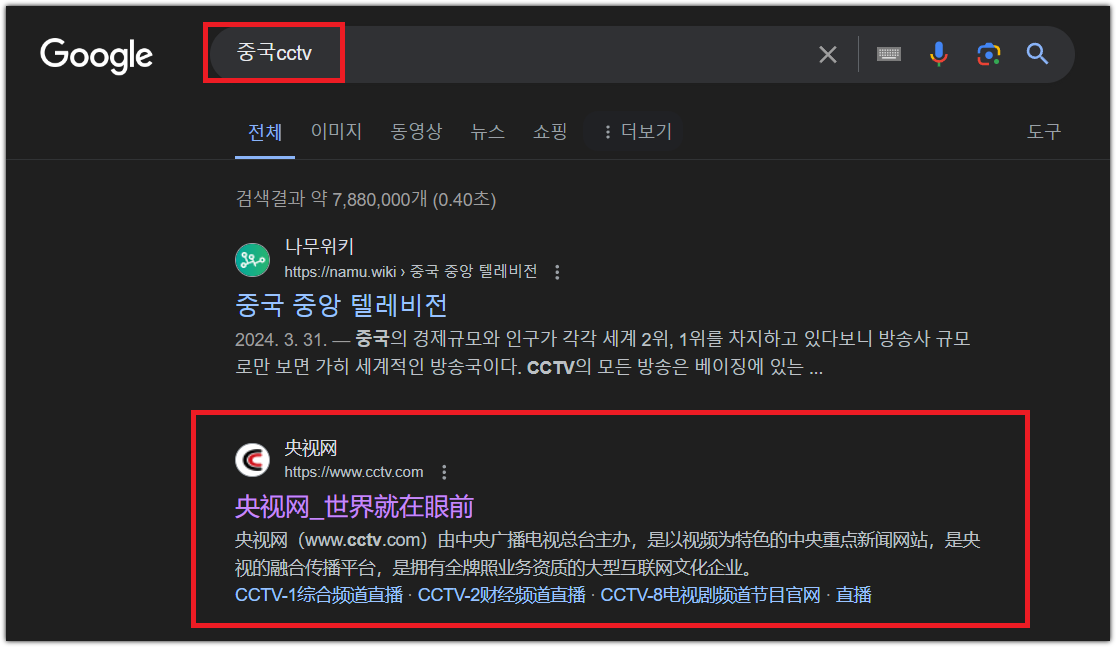Open Google Lens image search
The height and width of the screenshot is (647, 1116).
coord(988,54)
